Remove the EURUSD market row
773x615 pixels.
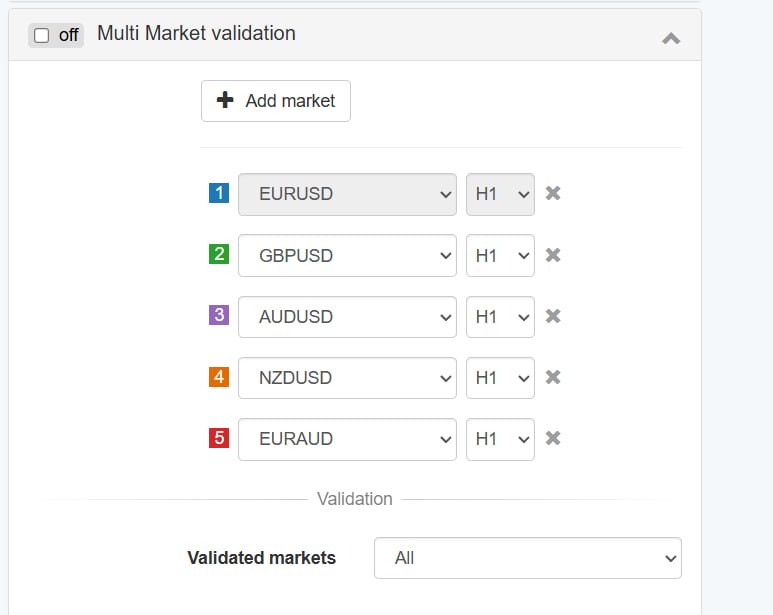(553, 193)
